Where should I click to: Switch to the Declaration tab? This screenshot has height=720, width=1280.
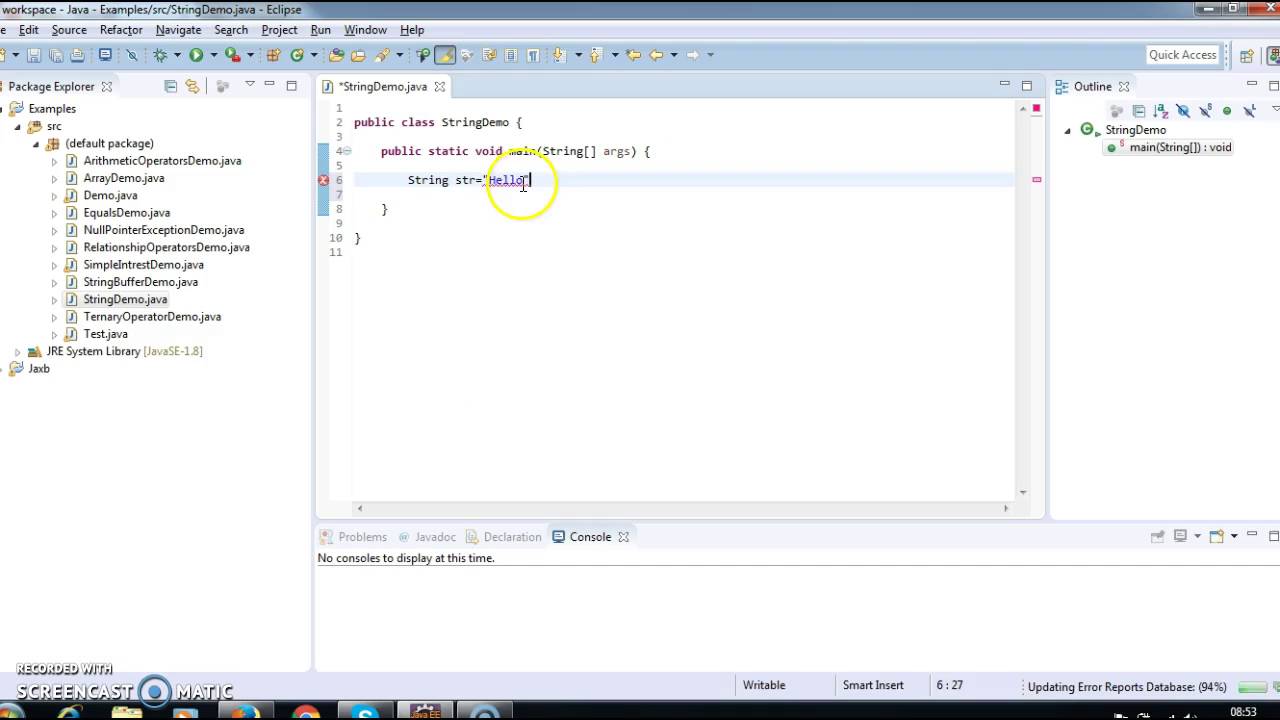point(503,537)
